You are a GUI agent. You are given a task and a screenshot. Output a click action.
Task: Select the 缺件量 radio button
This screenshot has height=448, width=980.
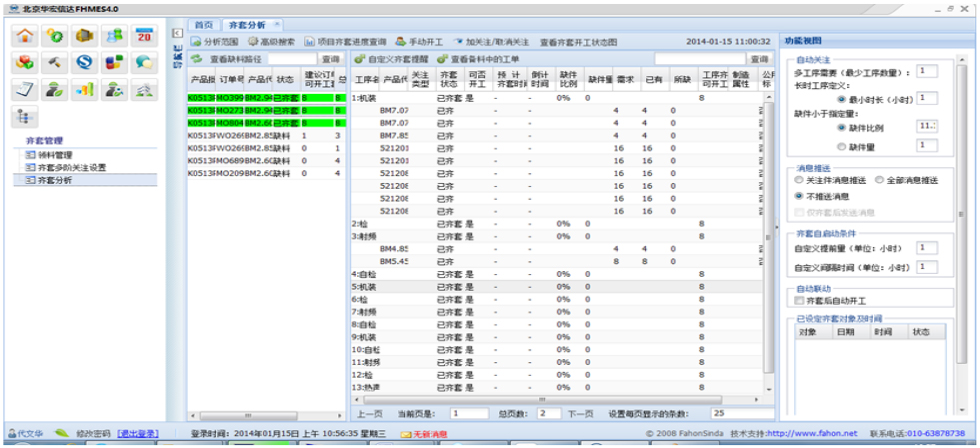(x=842, y=146)
